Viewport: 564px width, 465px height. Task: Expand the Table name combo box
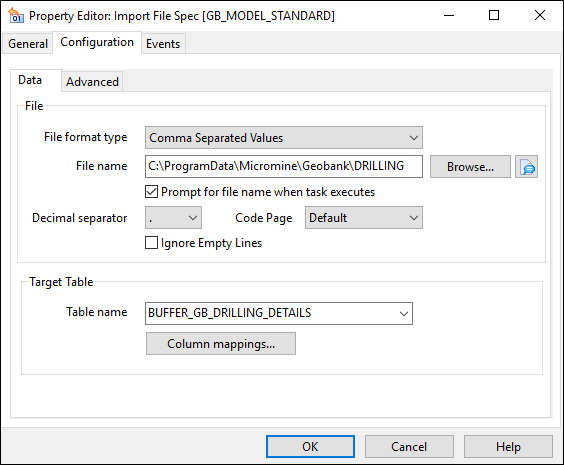(279, 313)
